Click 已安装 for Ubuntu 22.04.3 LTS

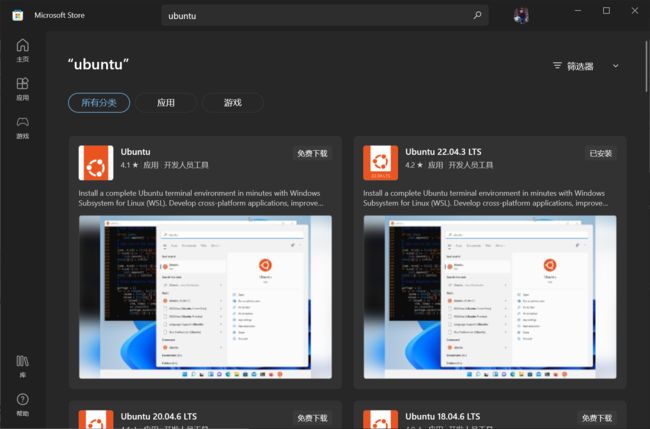(601, 153)
